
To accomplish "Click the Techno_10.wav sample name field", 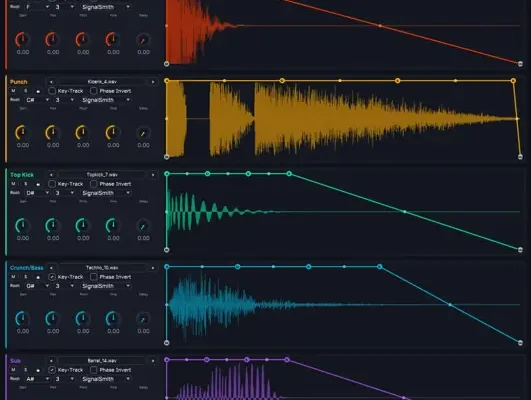I will 102,268.
